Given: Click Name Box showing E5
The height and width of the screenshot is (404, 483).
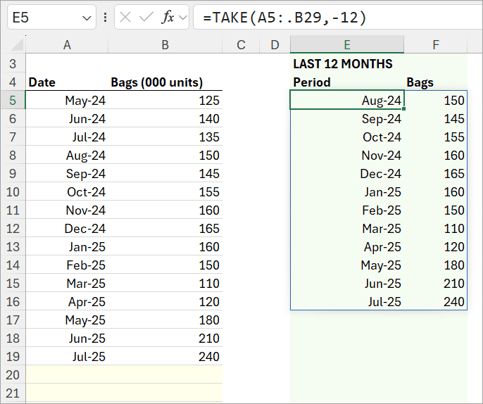Looking at the screenshot, I should [51, 17].
